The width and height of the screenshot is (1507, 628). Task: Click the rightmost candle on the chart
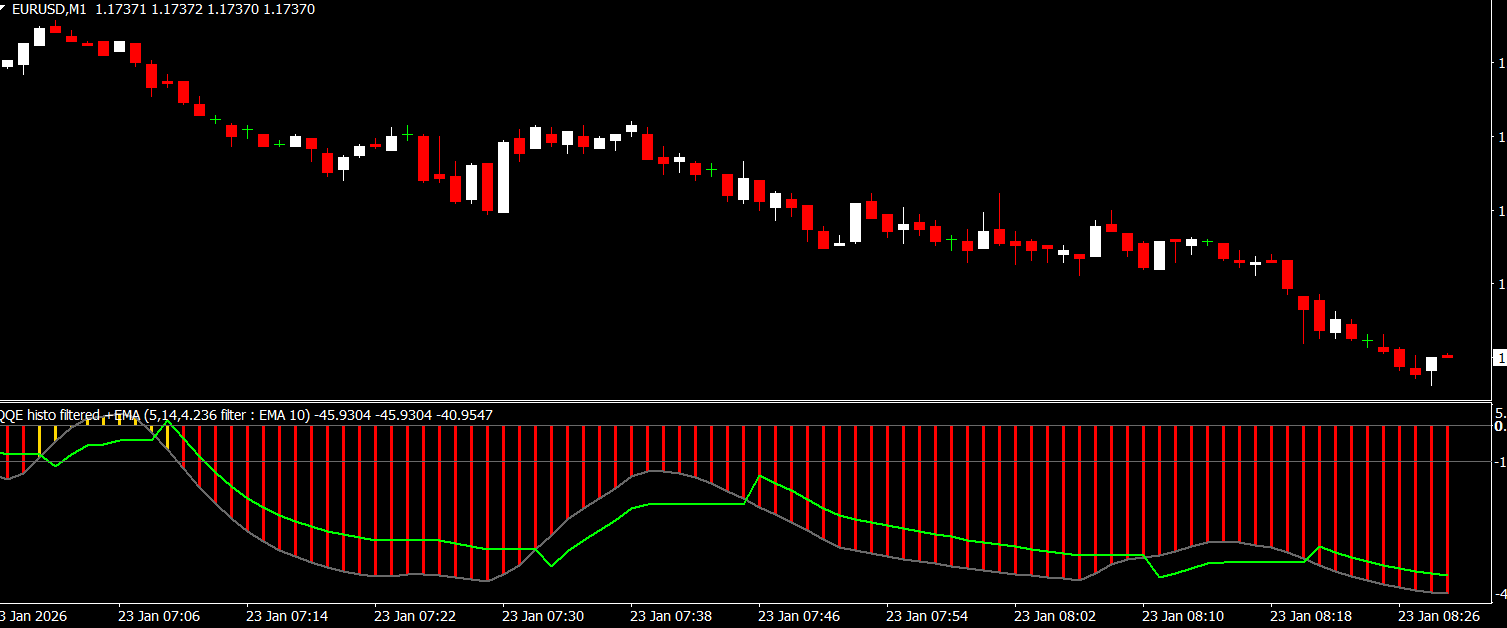click(1447, 356)
